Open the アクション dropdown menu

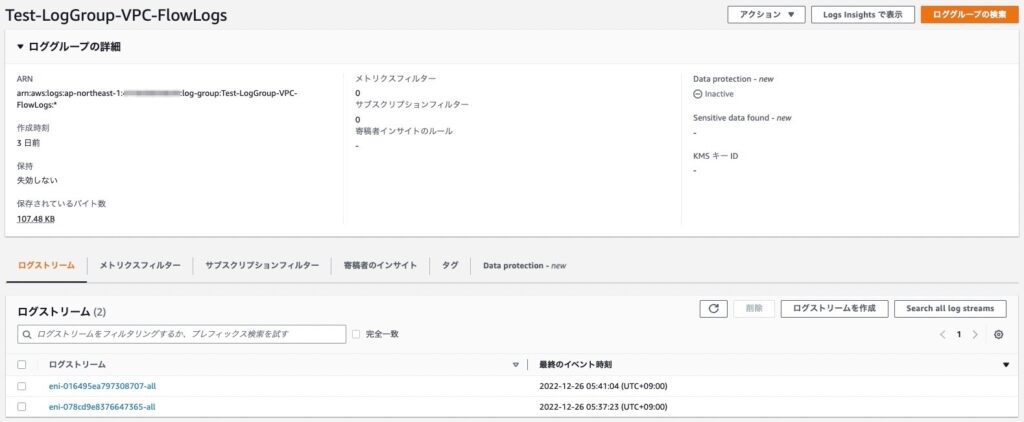tap(766, 15)
